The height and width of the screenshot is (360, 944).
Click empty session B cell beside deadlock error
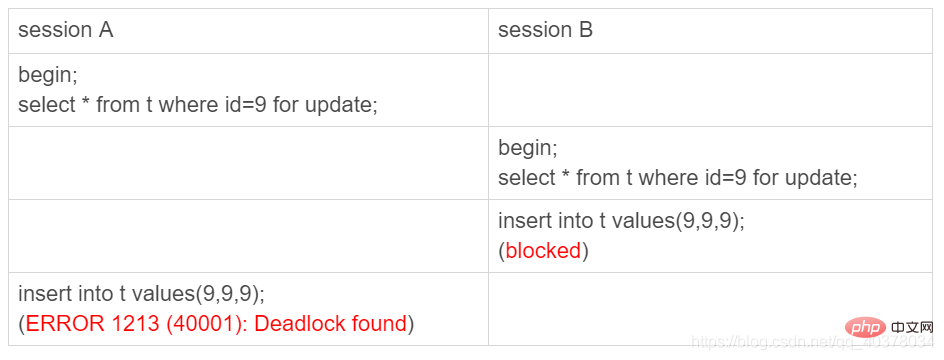(711, 309)
